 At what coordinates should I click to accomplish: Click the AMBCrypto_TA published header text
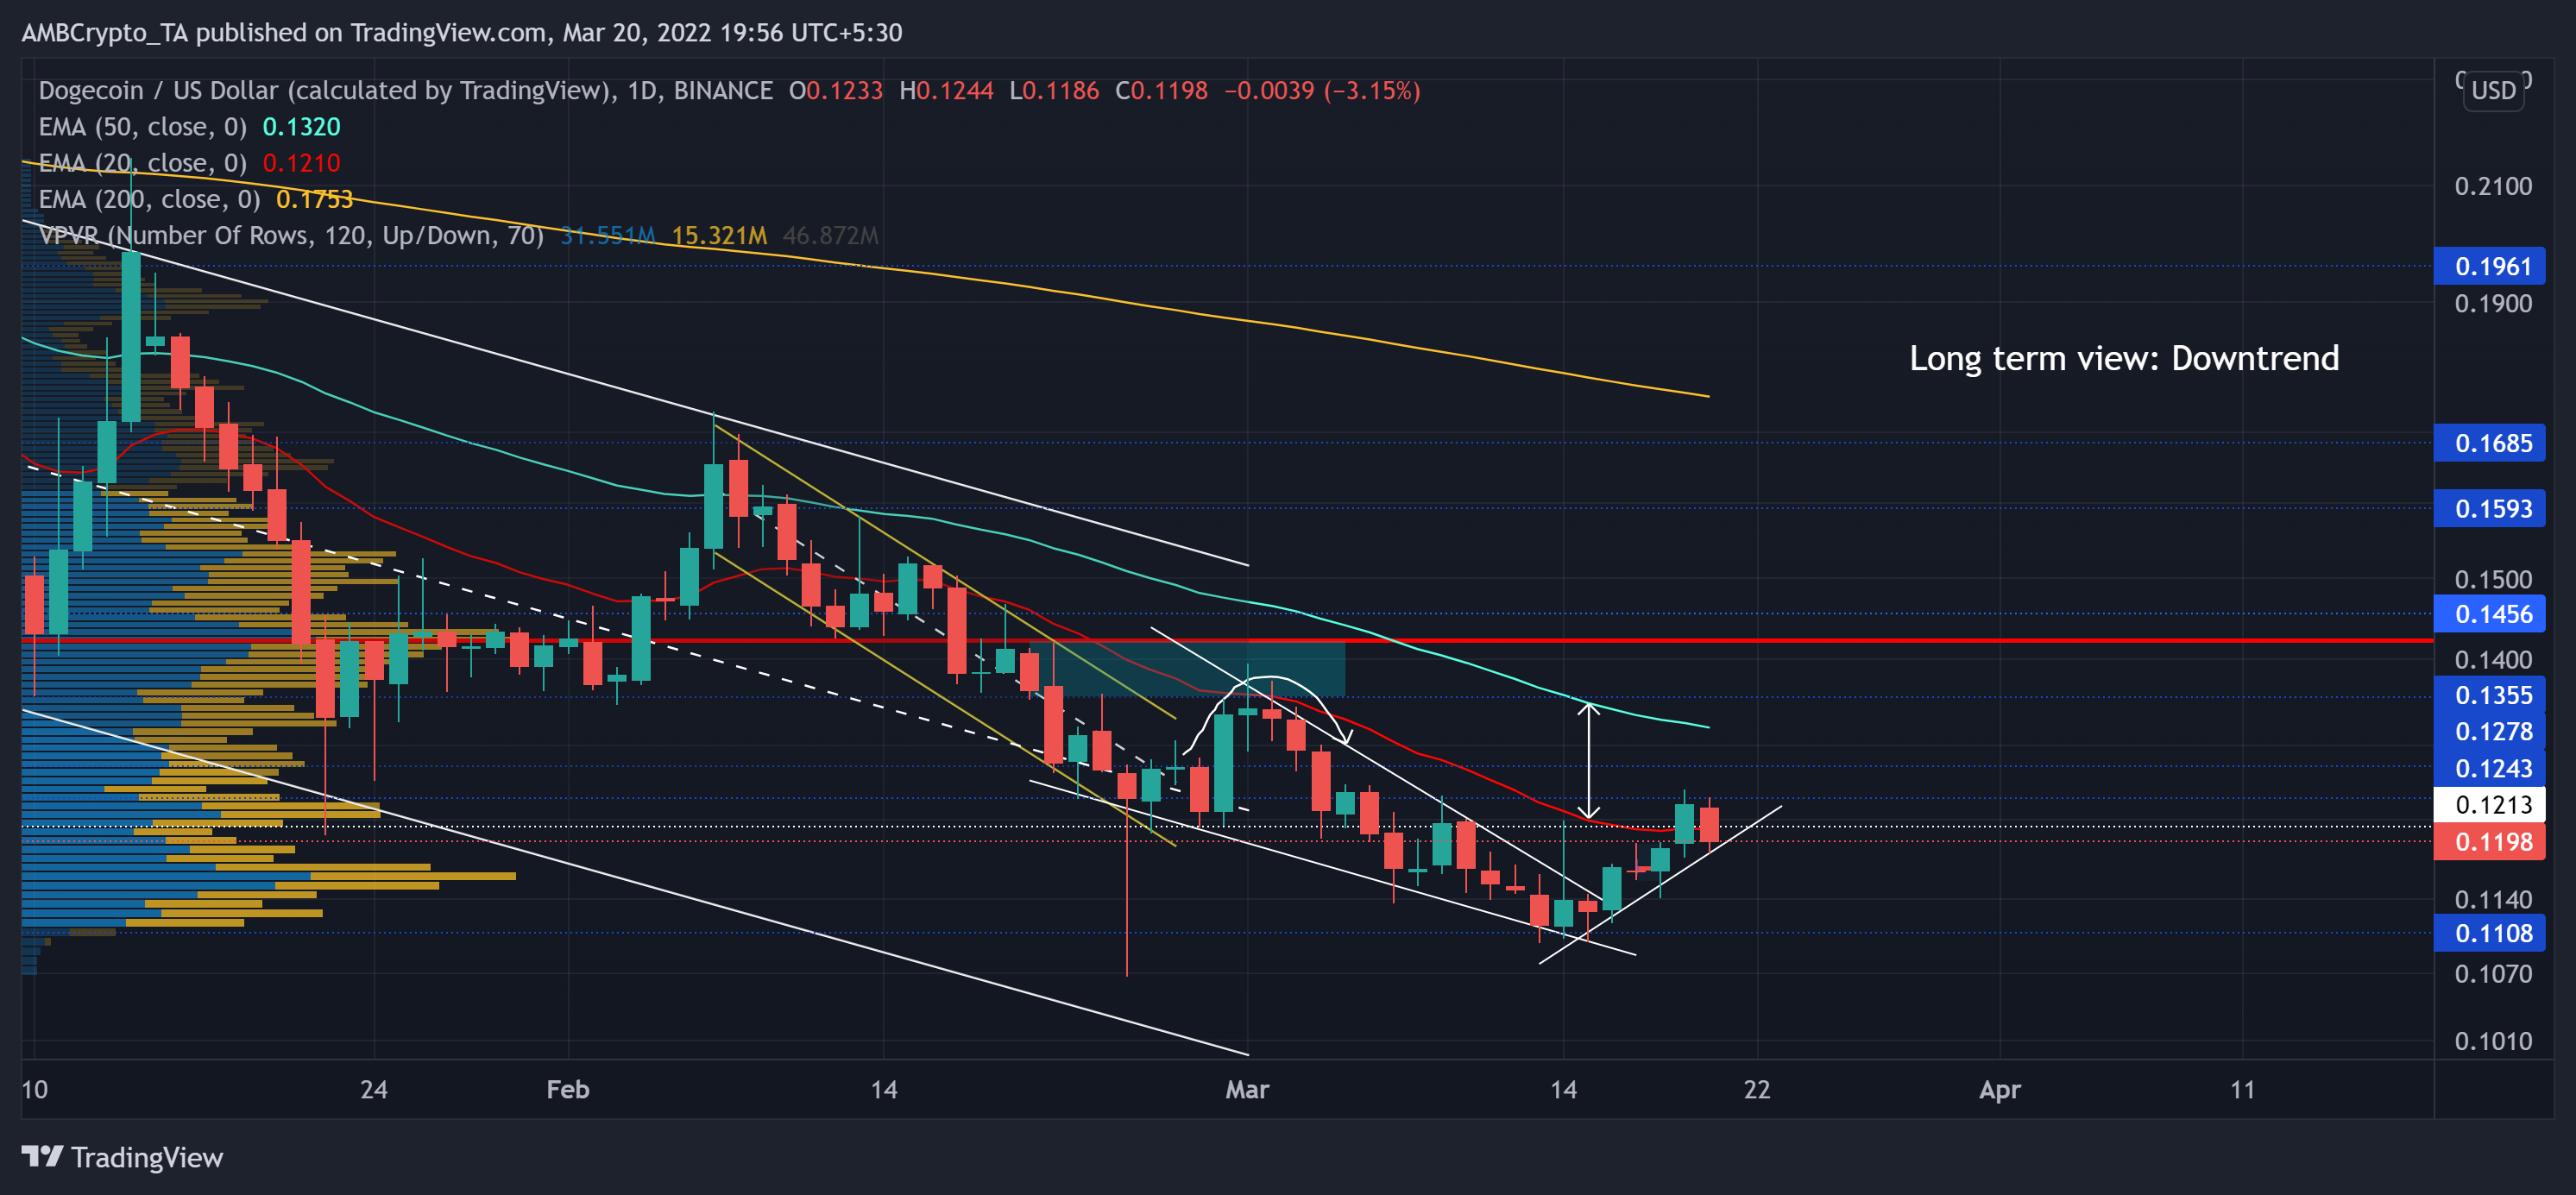click(462, 33)
